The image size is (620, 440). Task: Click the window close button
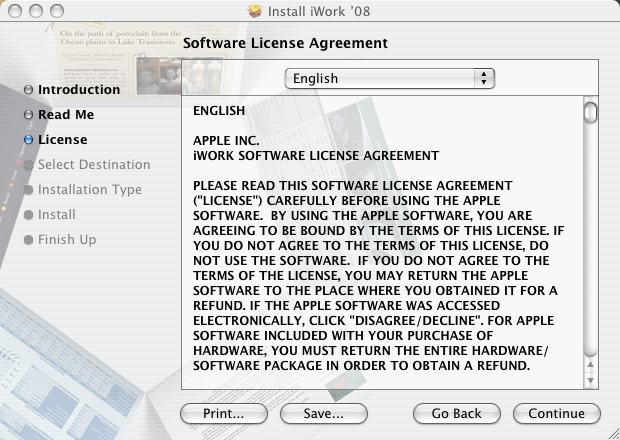pyautogui.click(x=15, y=11)
